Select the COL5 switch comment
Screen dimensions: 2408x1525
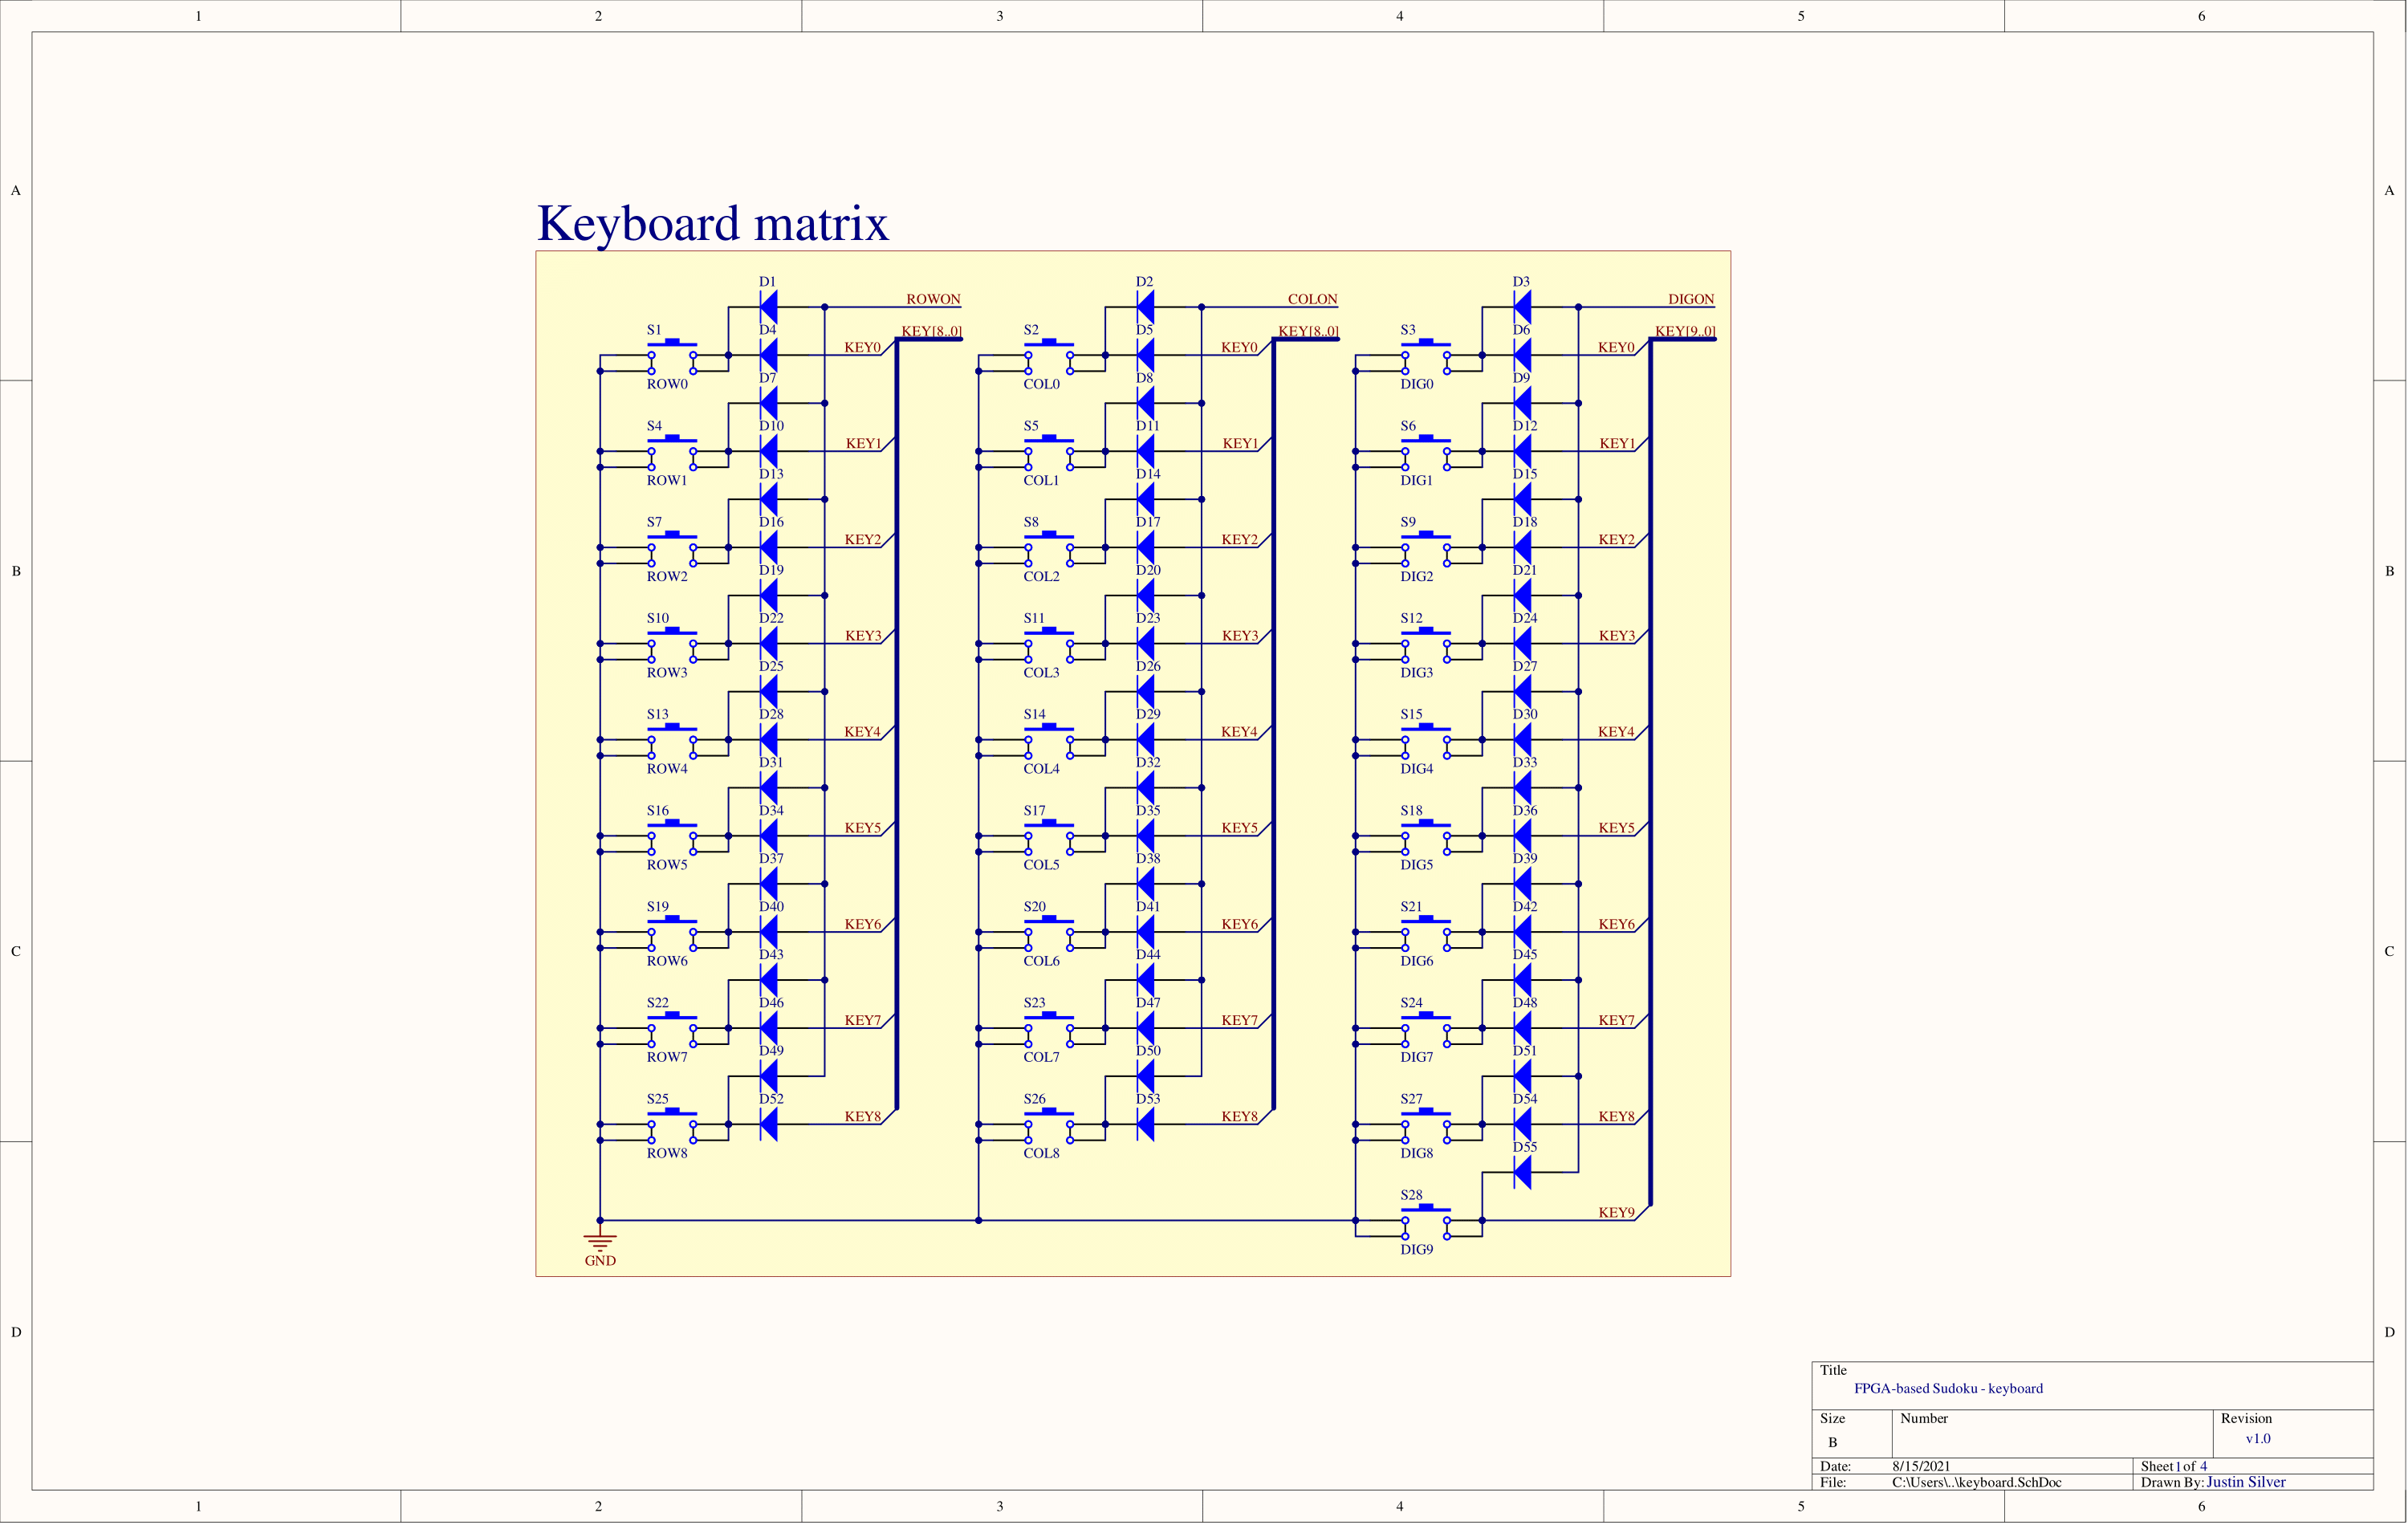coord(1041,865)
